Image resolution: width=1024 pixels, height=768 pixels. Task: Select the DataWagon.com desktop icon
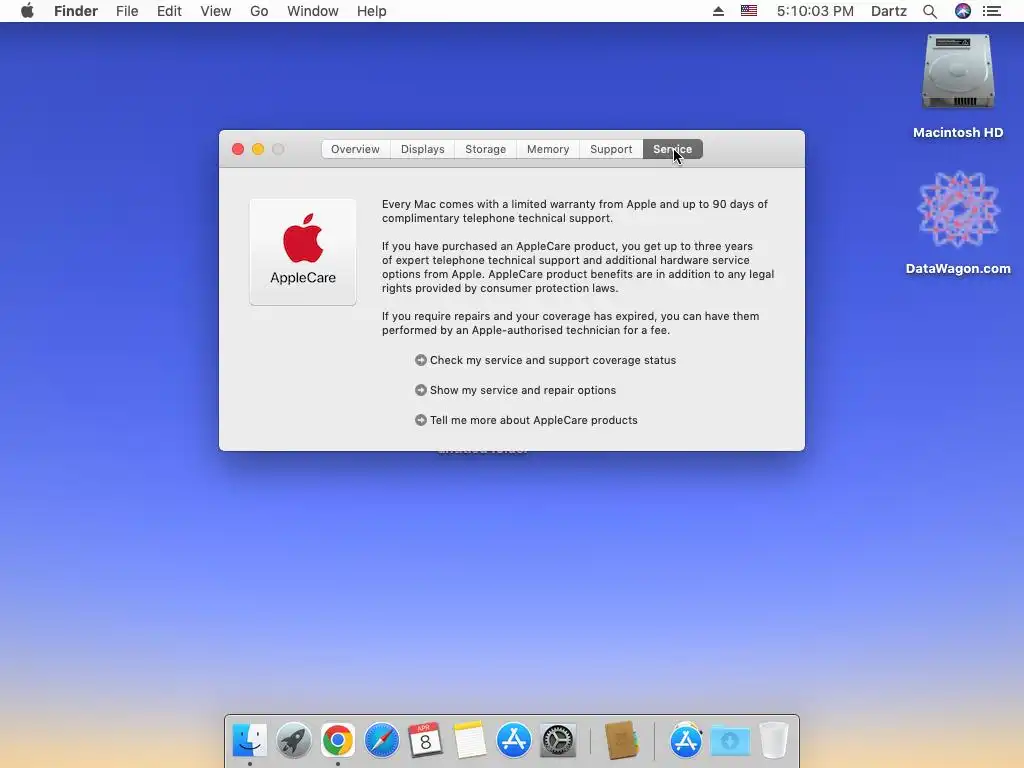958,222
